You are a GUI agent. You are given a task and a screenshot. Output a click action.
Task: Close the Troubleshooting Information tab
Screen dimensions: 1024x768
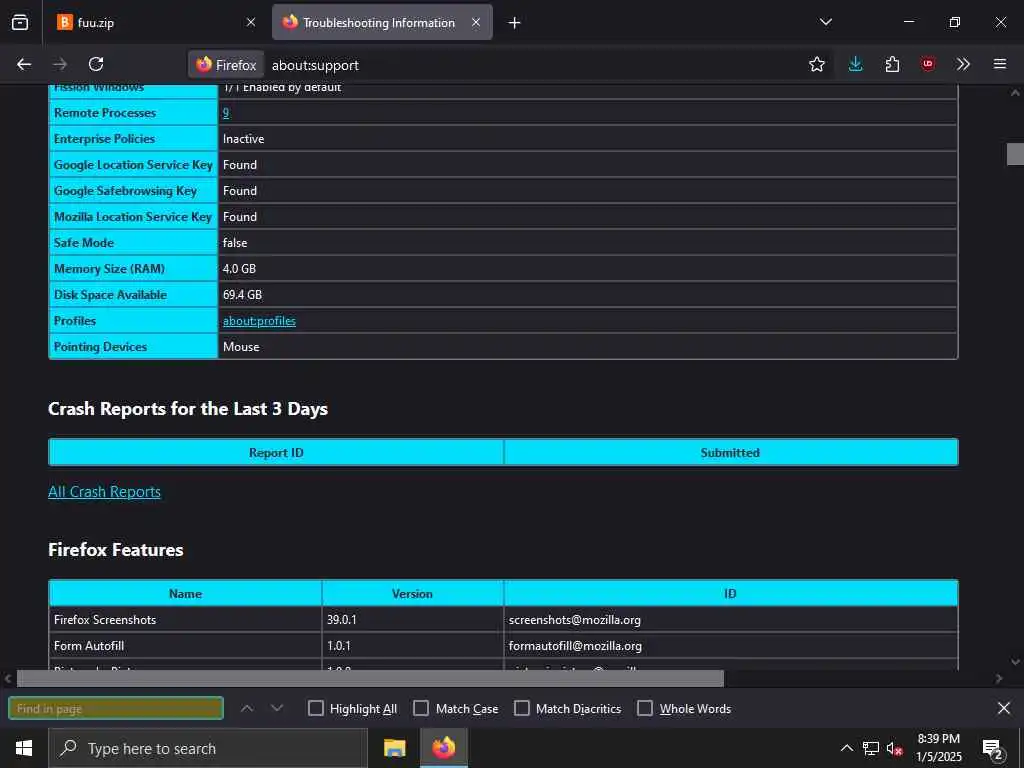pos(476,22)
